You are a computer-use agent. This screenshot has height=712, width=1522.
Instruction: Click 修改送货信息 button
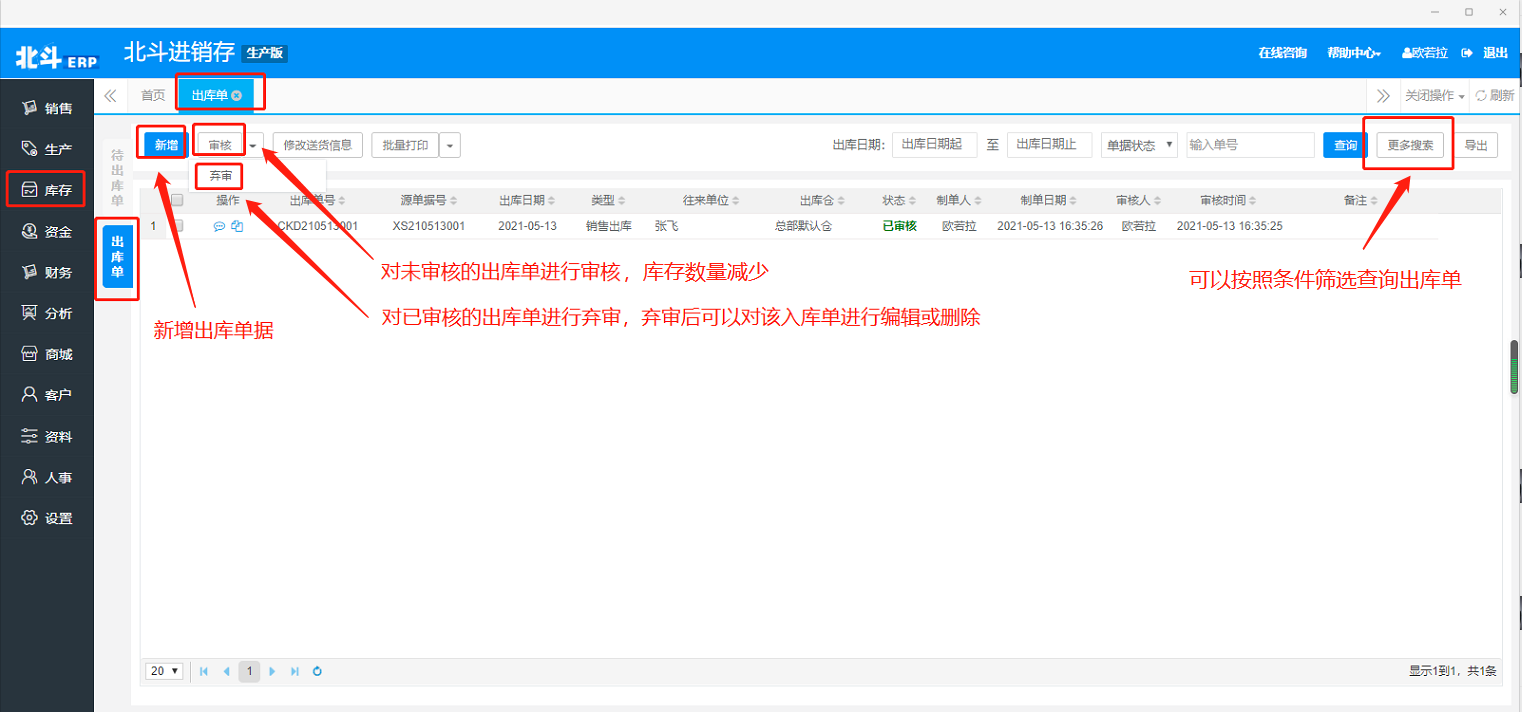pyautogui.click(x=317, y=146)
